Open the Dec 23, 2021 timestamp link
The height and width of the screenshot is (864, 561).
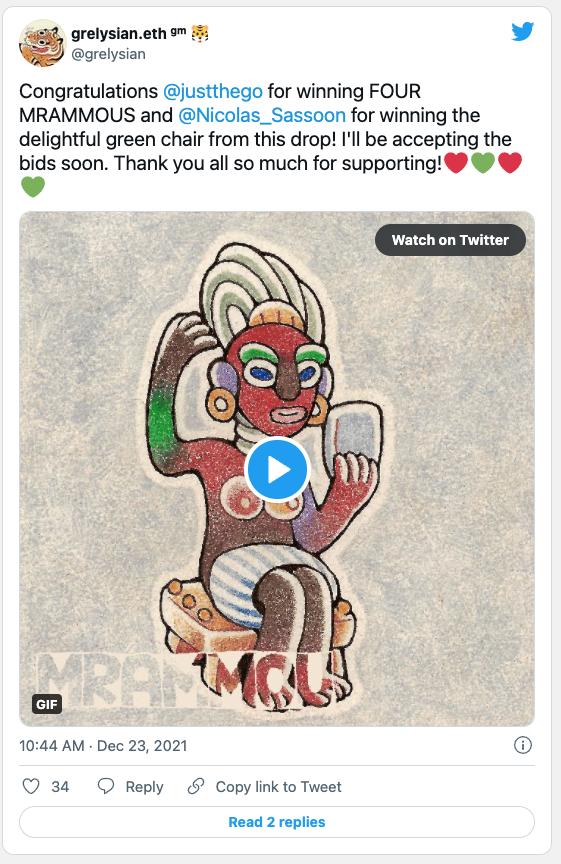click(142, 746)
